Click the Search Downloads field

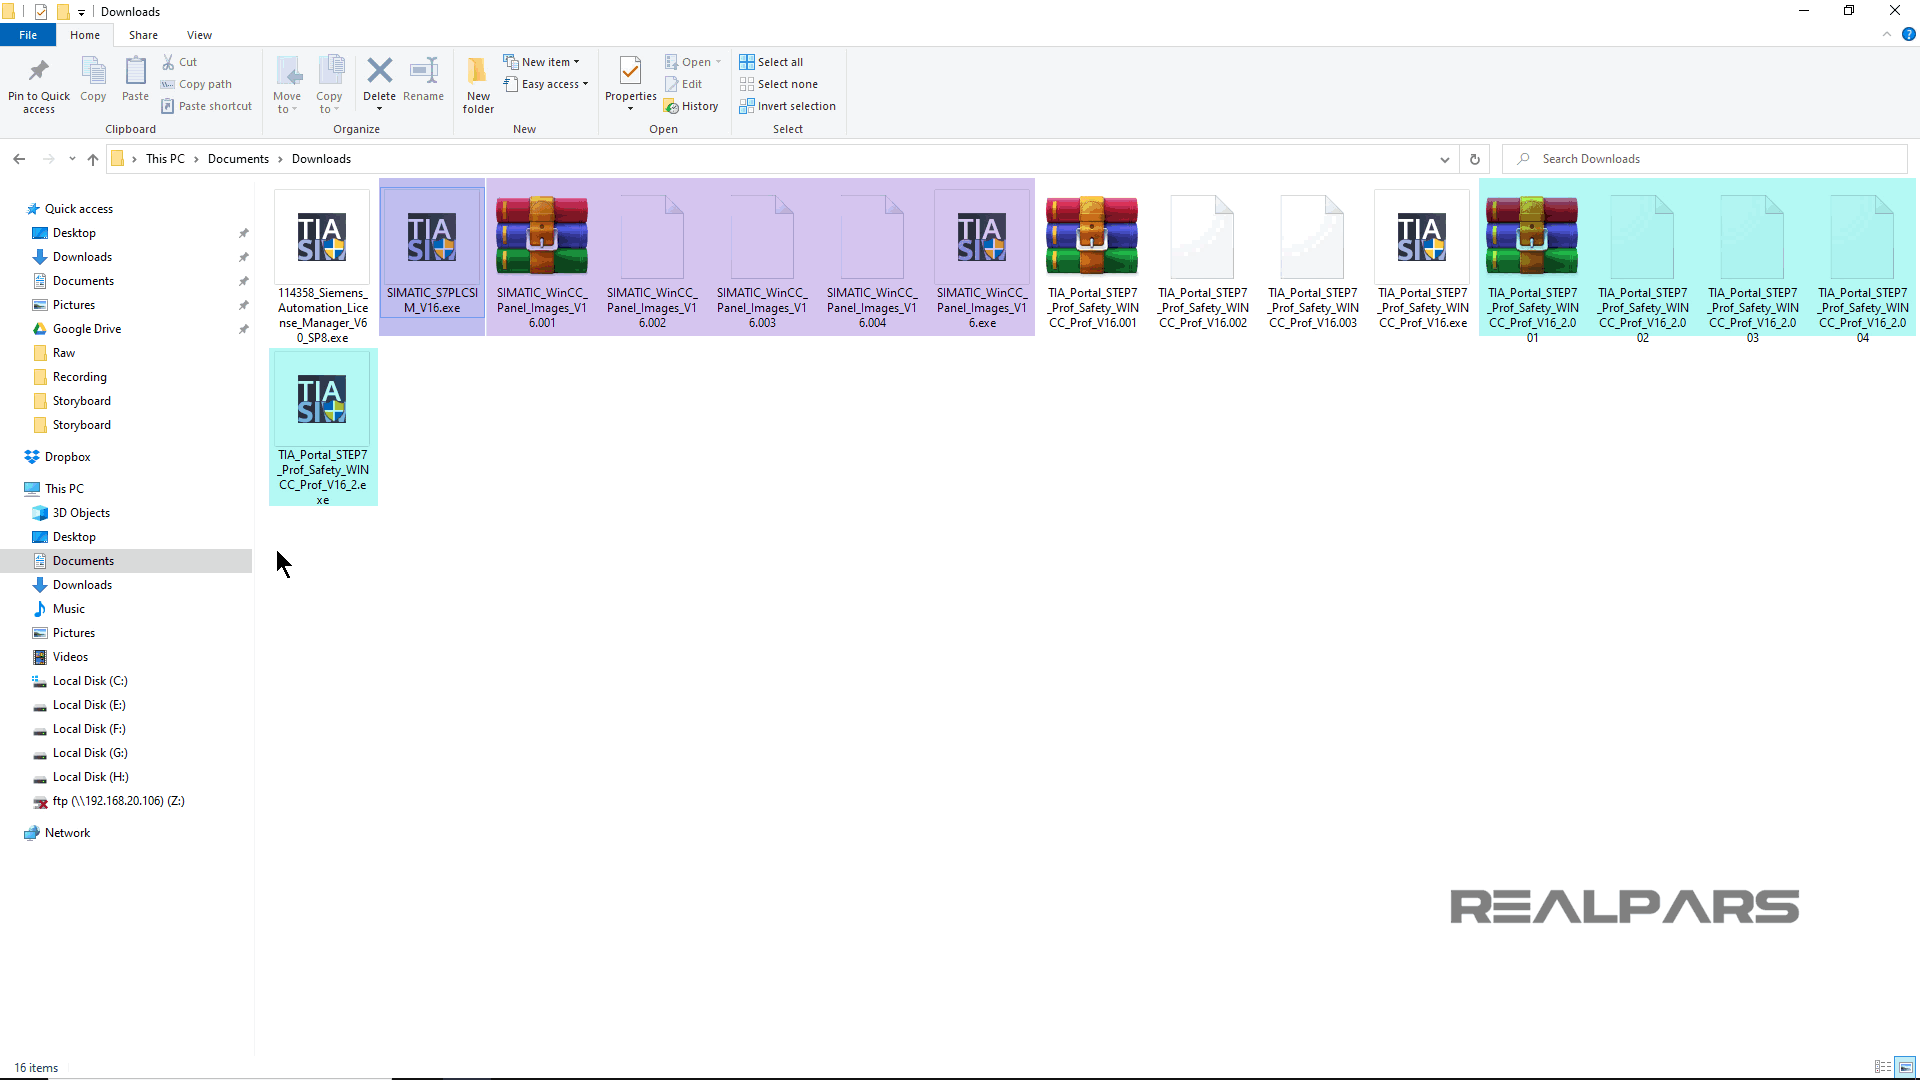tap(1705, 159)
